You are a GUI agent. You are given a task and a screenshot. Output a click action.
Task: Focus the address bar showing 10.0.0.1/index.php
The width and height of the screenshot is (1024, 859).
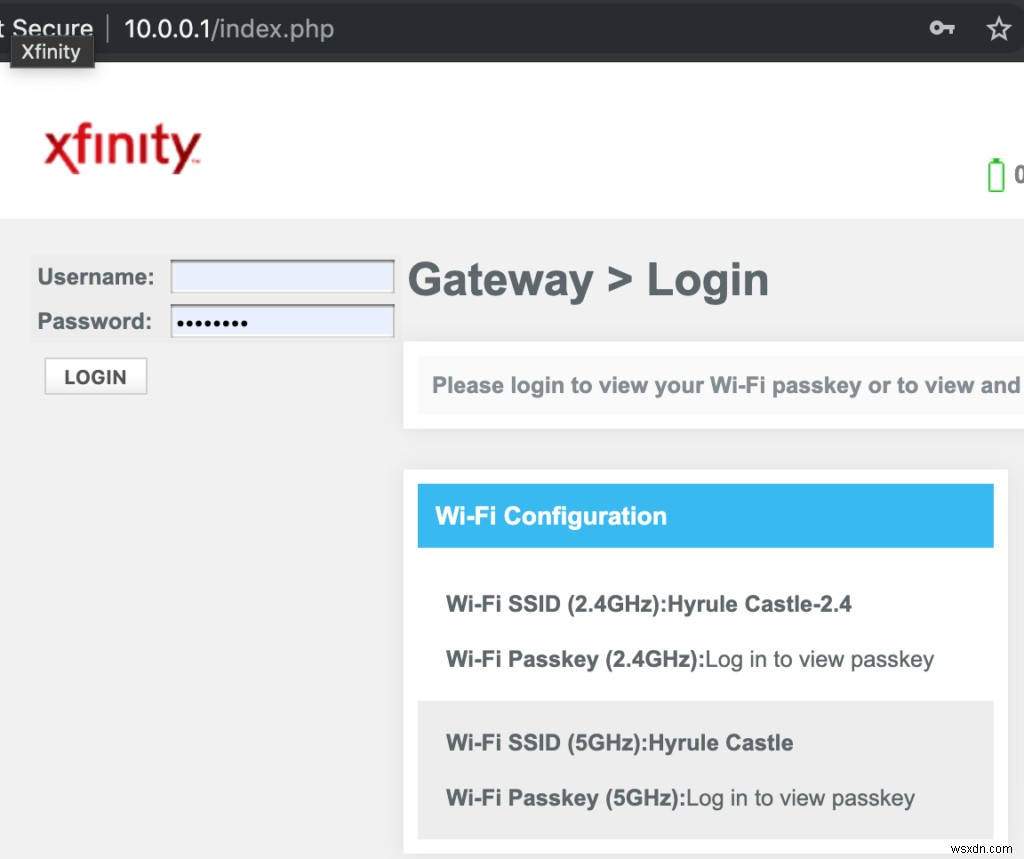pos(229,28)
